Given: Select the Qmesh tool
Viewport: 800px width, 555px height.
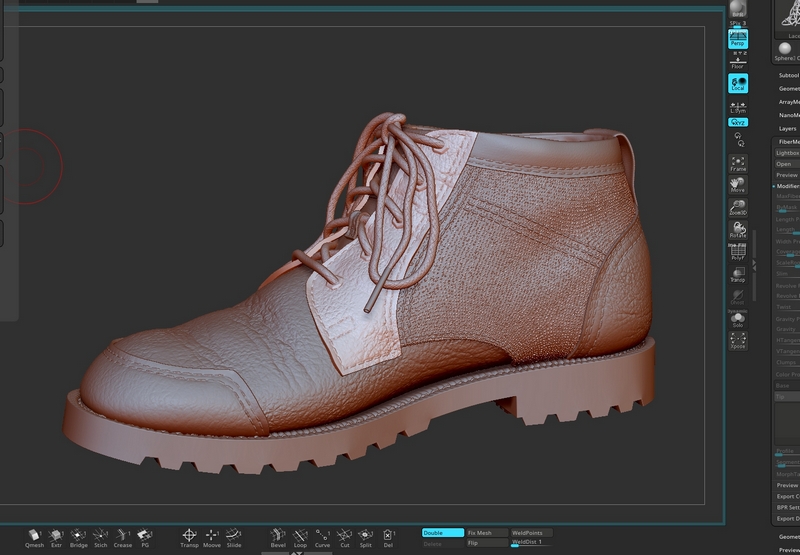Looking at the screenshot, I should (x=34, y=537).
